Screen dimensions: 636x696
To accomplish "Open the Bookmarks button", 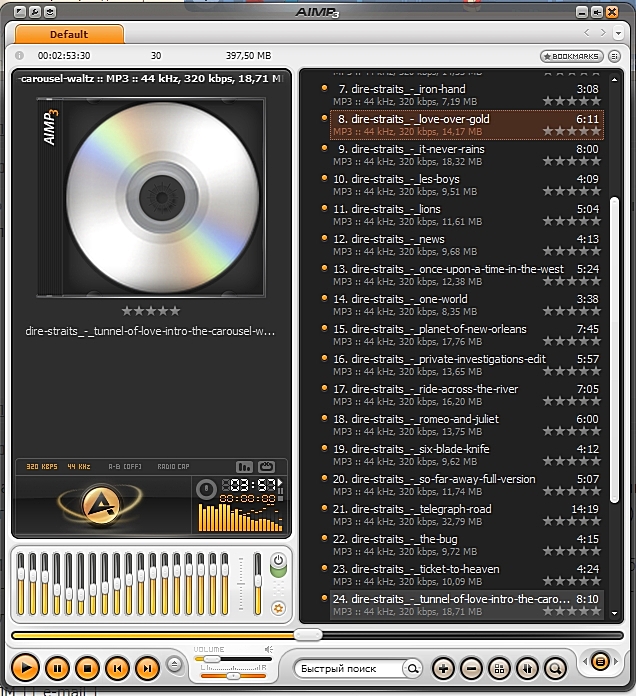I will 572,56.
